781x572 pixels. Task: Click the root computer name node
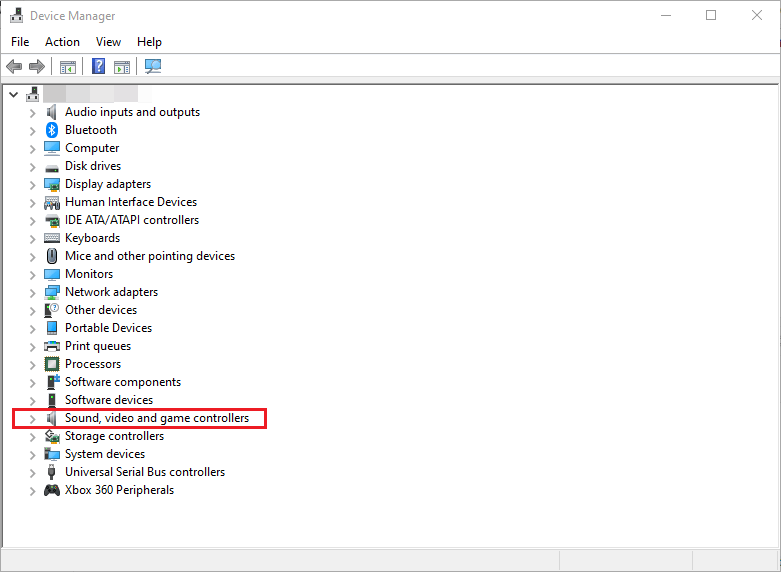tap(97, 94)
